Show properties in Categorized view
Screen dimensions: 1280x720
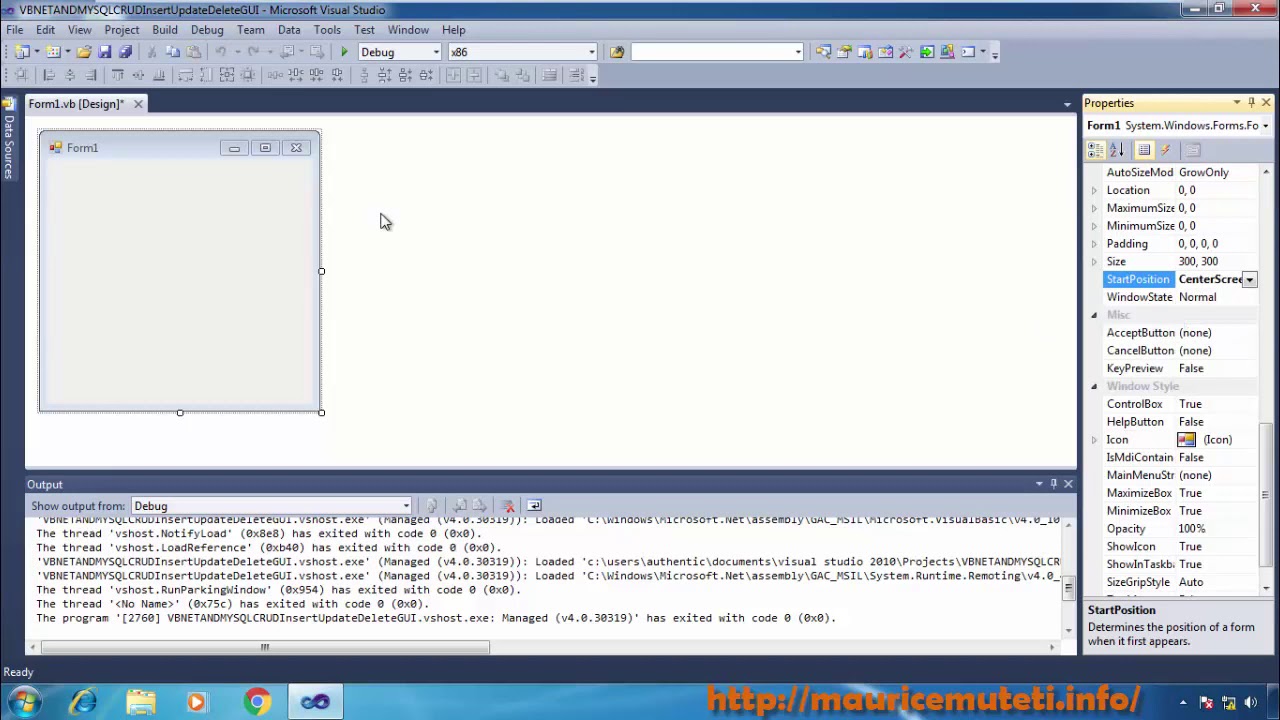pos(1096,150)
